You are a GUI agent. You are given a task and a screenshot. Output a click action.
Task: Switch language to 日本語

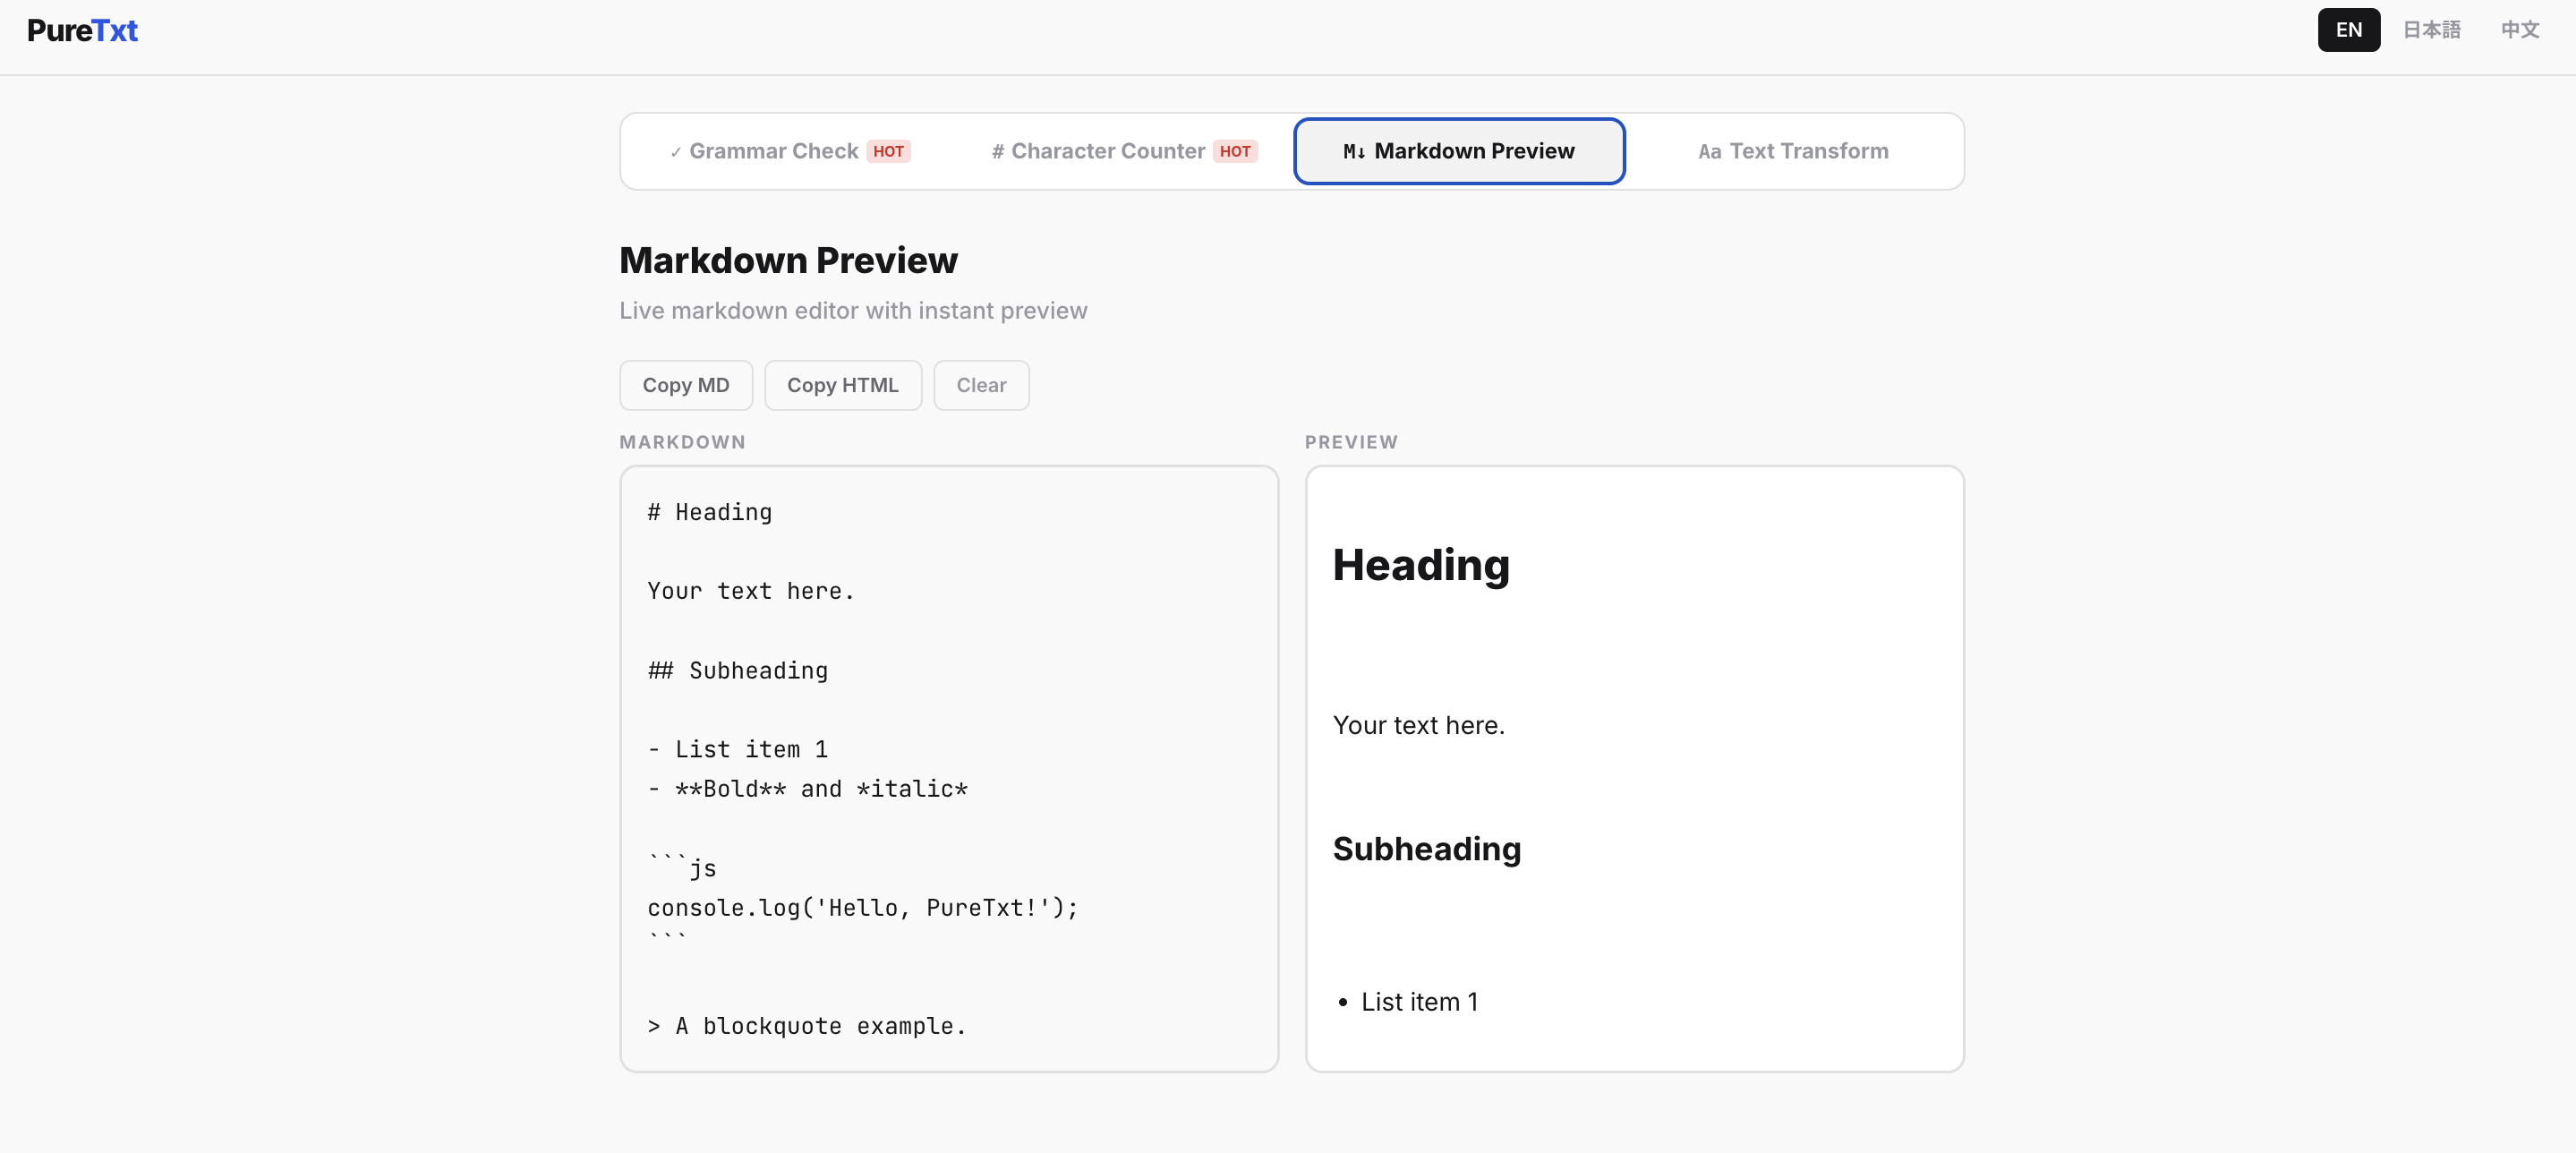point(2432,30)
